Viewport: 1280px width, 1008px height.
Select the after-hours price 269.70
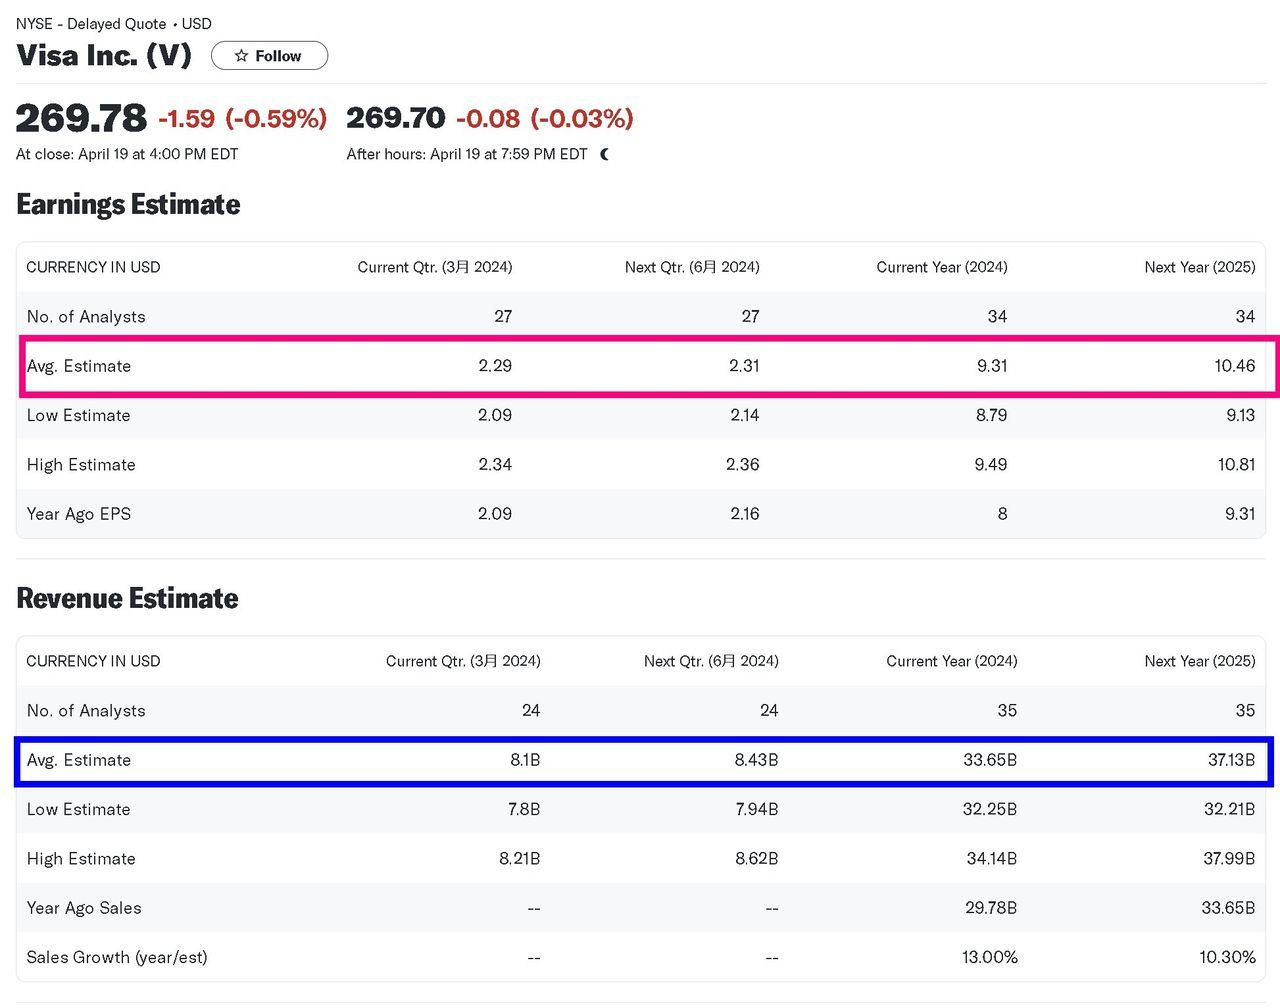click(x=395, y=118)
